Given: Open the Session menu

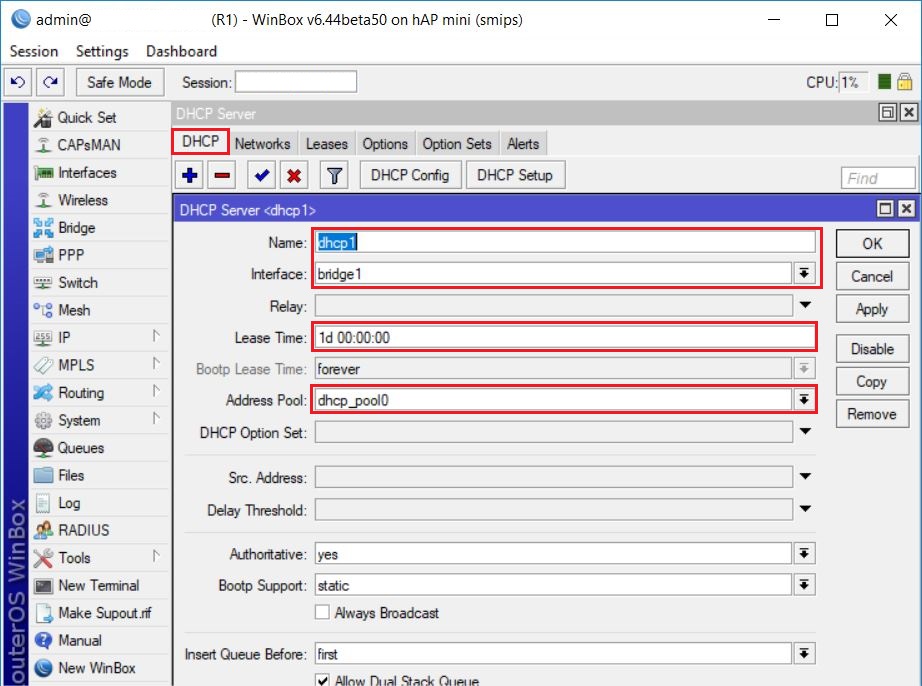Looking at the screenshot, I should coord(34,52).
